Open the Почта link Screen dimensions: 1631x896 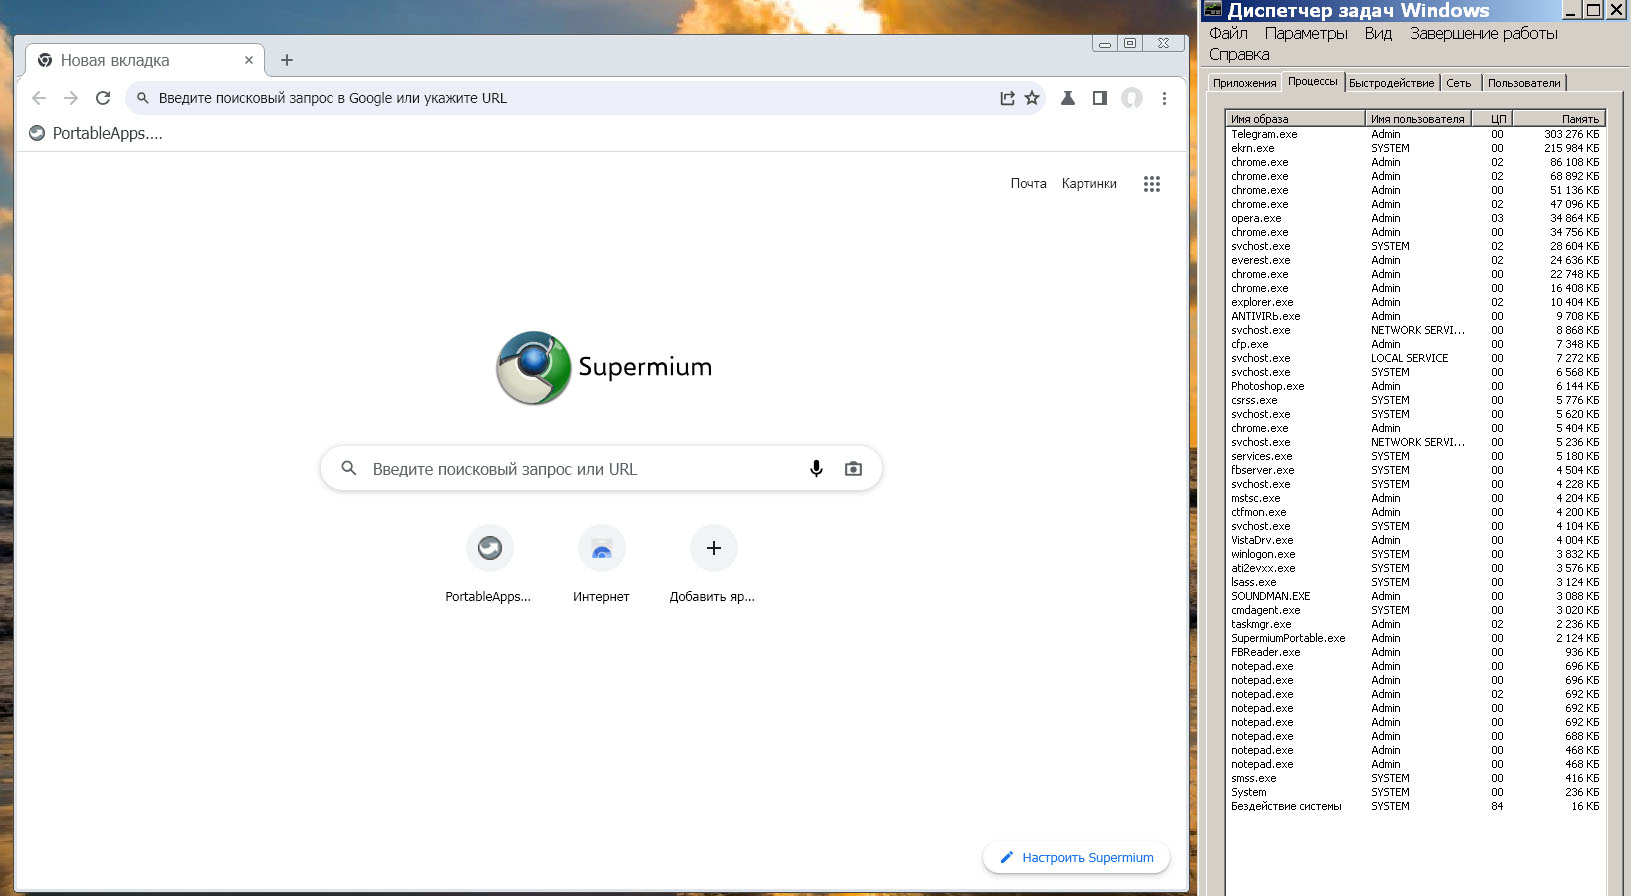[1028, 184]
